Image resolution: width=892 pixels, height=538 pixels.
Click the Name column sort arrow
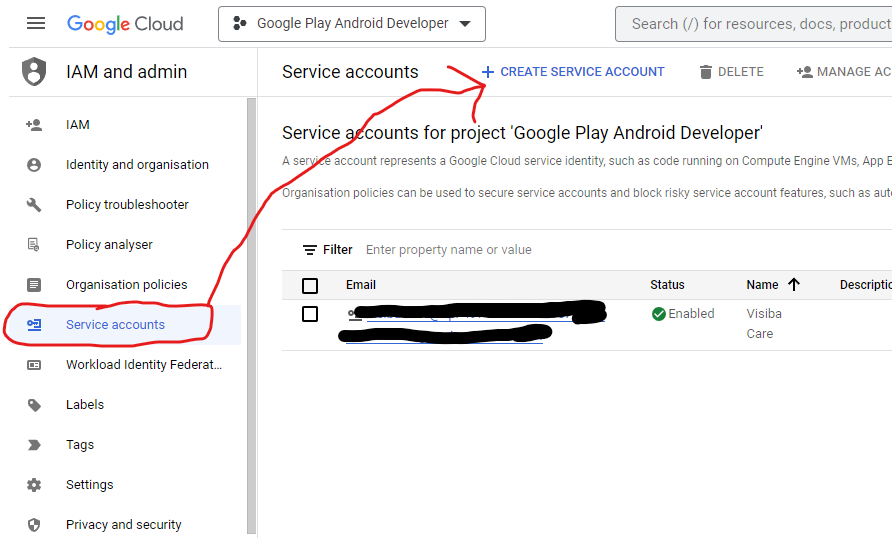[x=794, y=284]
